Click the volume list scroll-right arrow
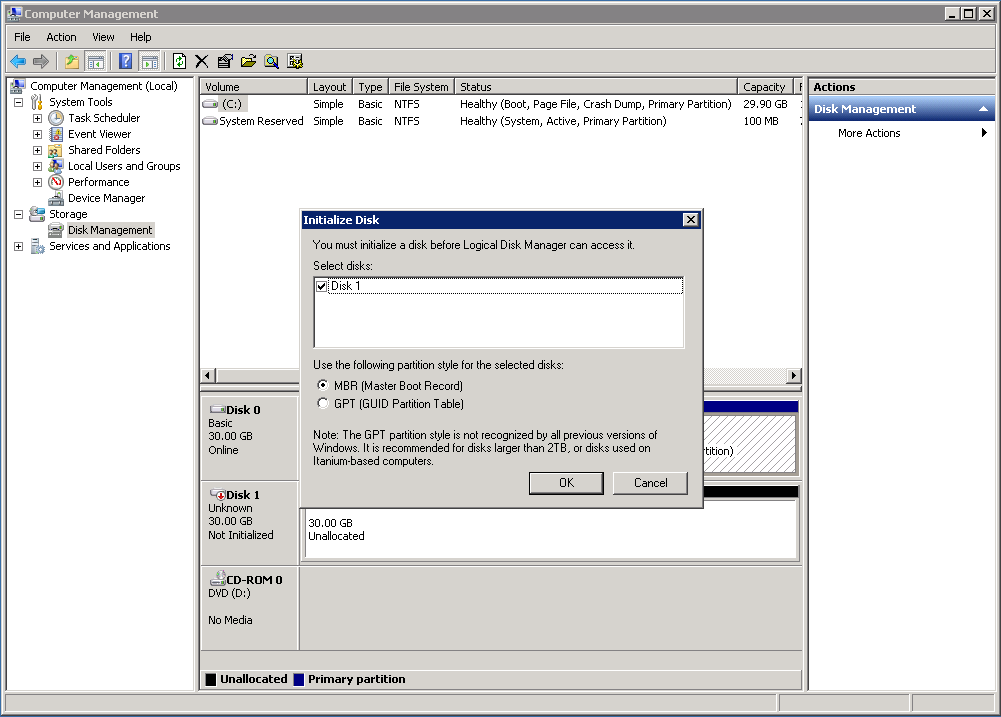Screen dimensions: 1001x717 (794, 375)
